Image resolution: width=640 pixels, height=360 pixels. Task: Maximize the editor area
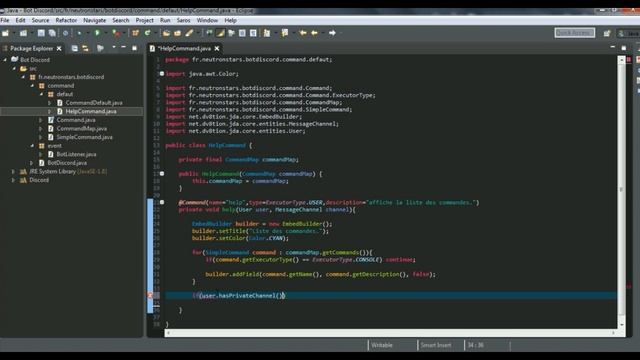click(x=624, y=48)
